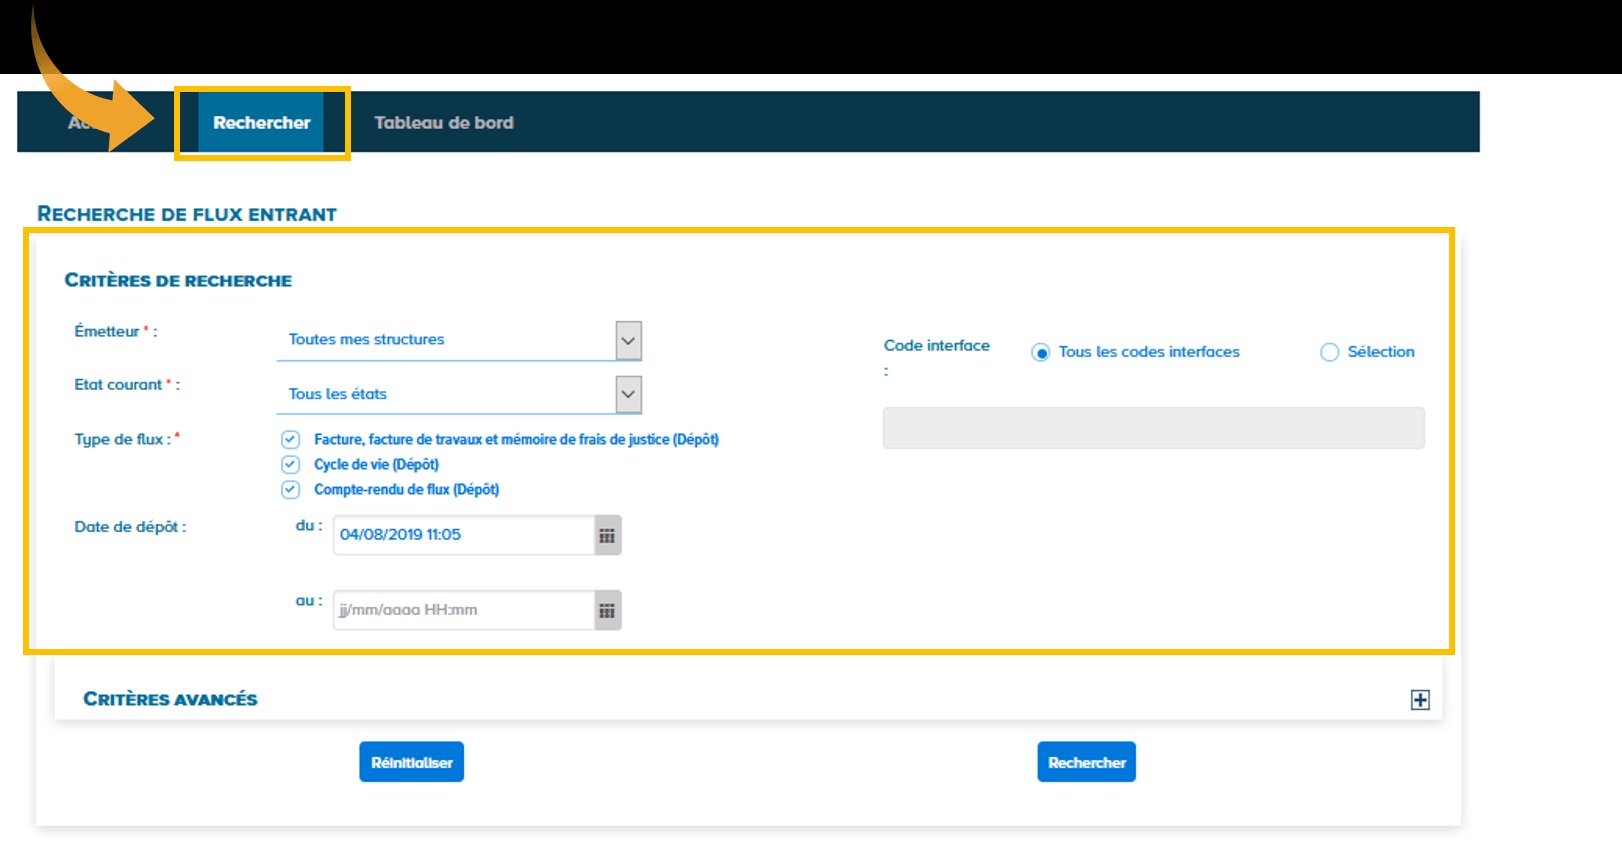Screen dimensions: 1622x868
Task: Open the Etat courant dropdown
Action: pyautogui.click(x=628, y=395)
